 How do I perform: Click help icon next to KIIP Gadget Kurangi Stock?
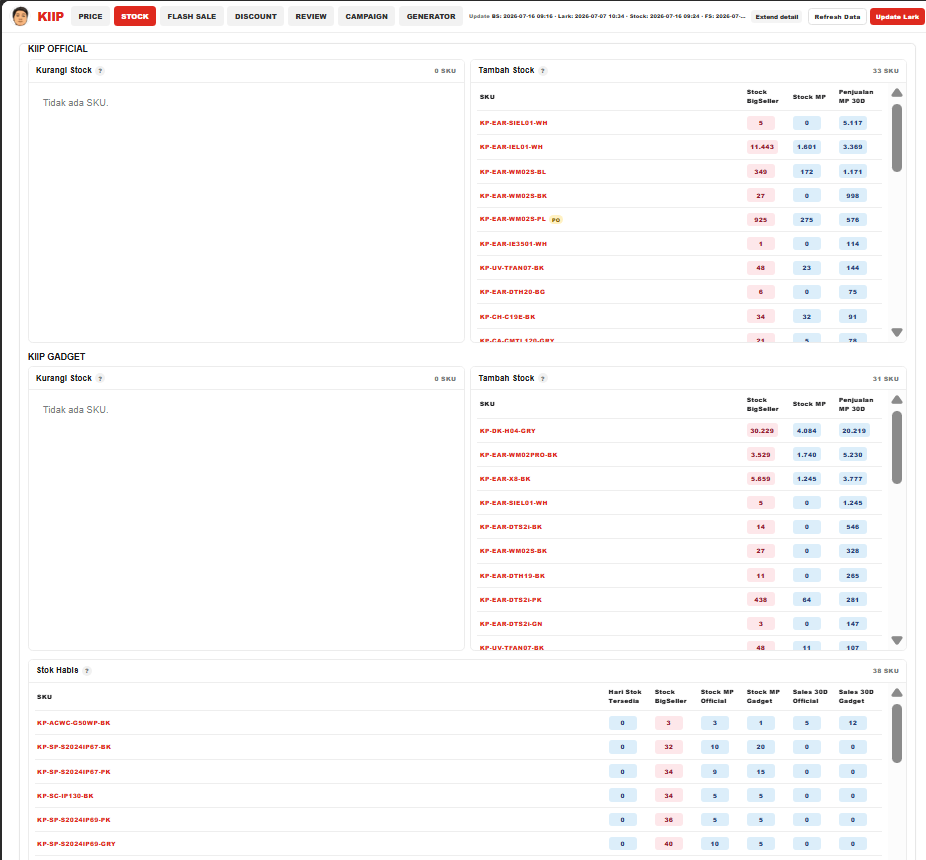100,379
